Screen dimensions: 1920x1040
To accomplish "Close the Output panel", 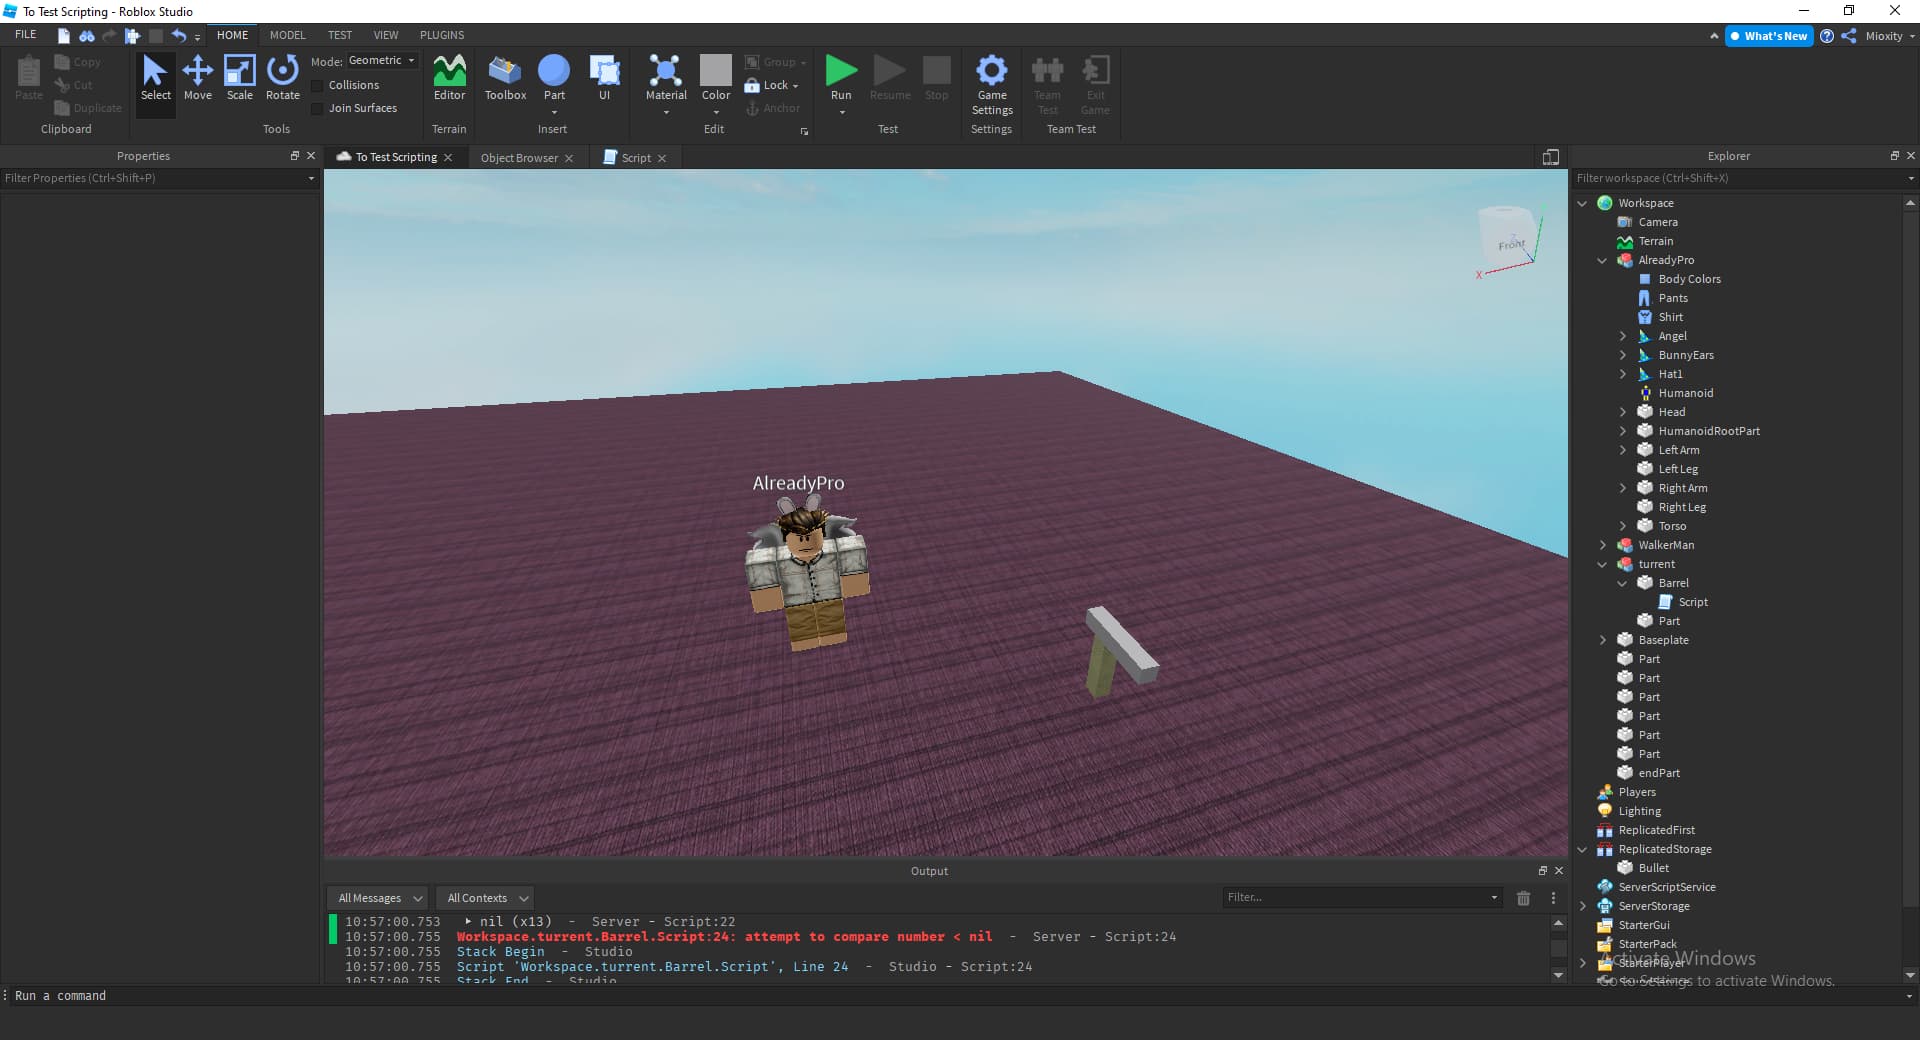I will click(x=1559, y=871).
